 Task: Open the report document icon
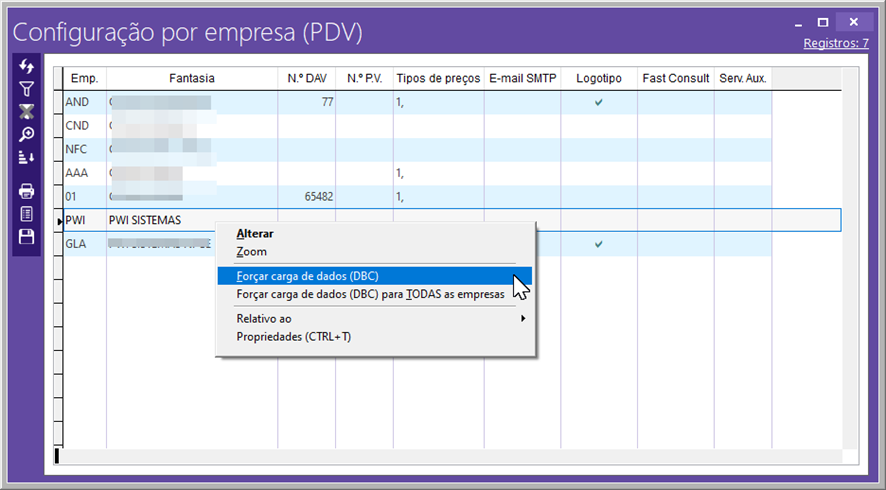(x=27, y=214)
